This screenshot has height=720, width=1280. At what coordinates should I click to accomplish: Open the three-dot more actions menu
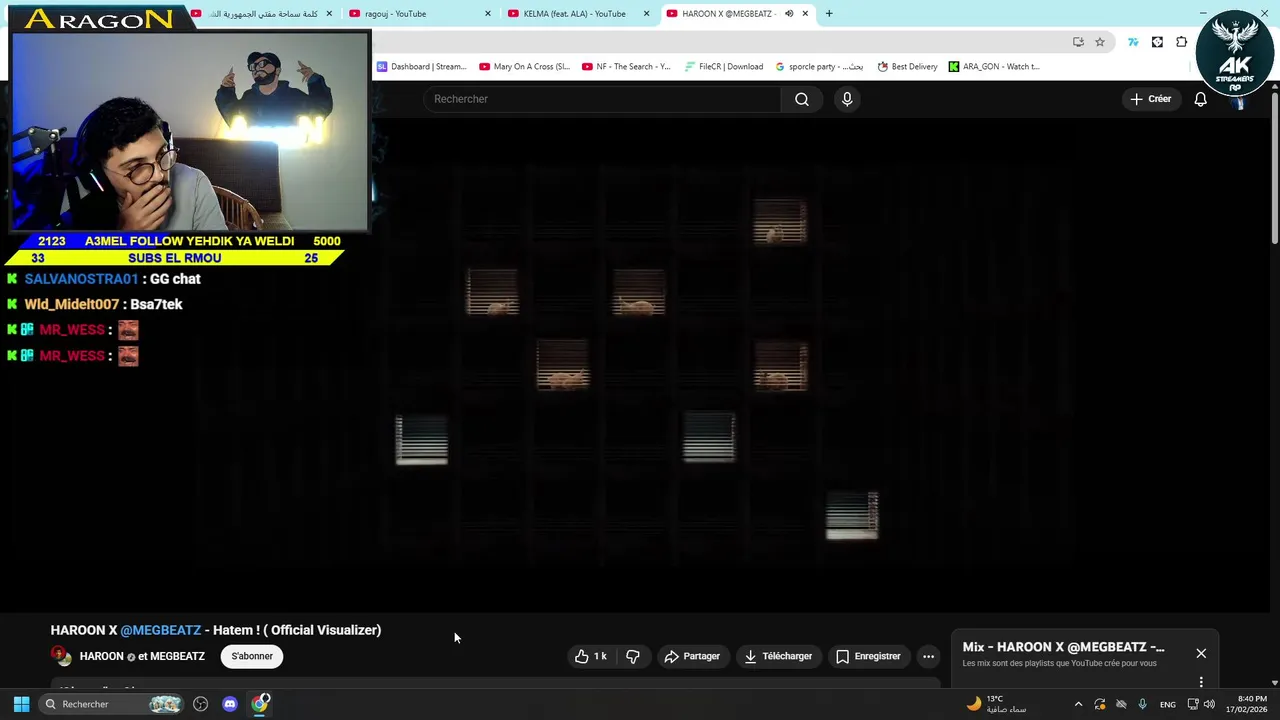(928, 656)
